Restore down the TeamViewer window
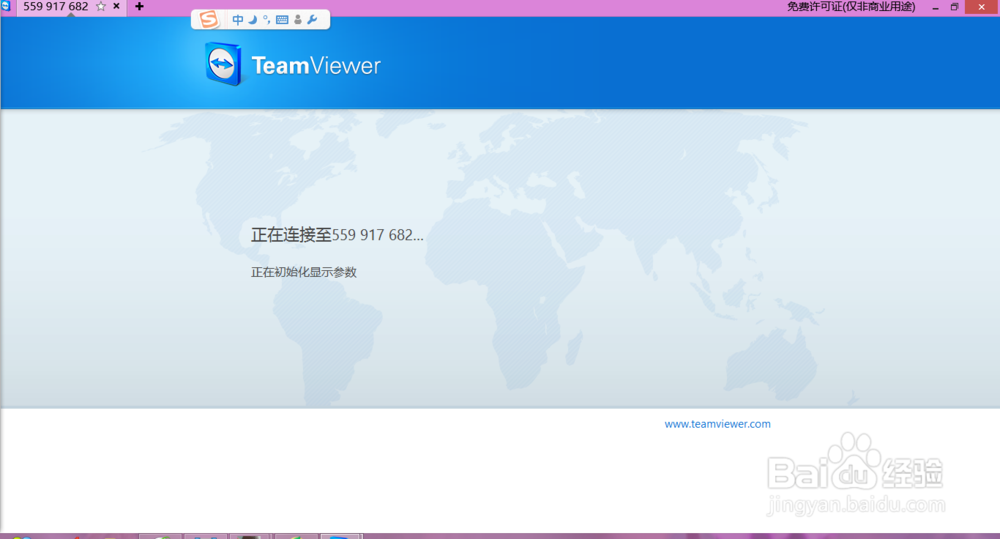Screen dimensions: 1000x539 click(955, 7)
